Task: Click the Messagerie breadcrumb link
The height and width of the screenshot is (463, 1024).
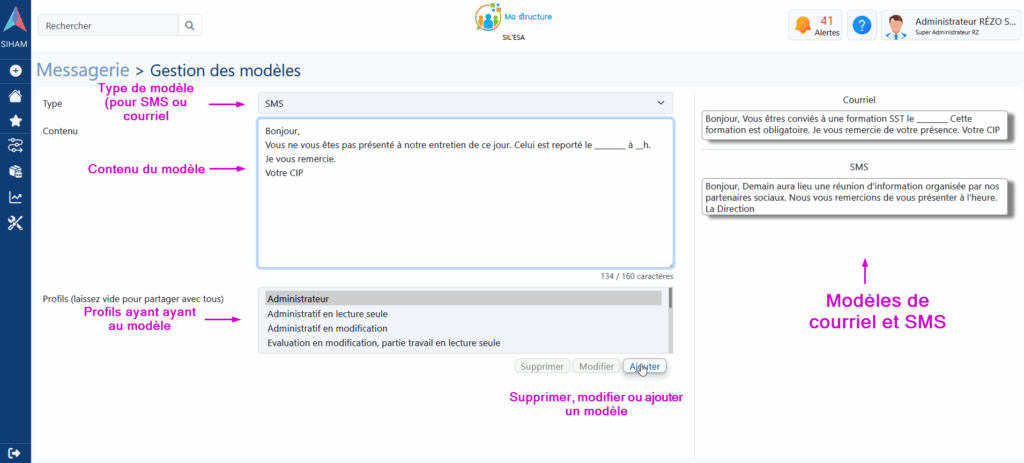Action: point(83,70)
